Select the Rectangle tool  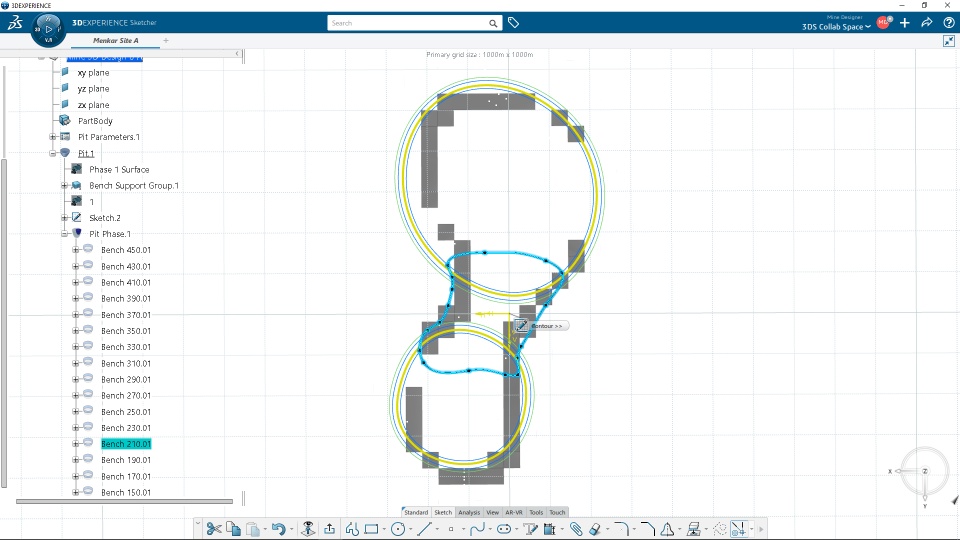coord(371,529)
